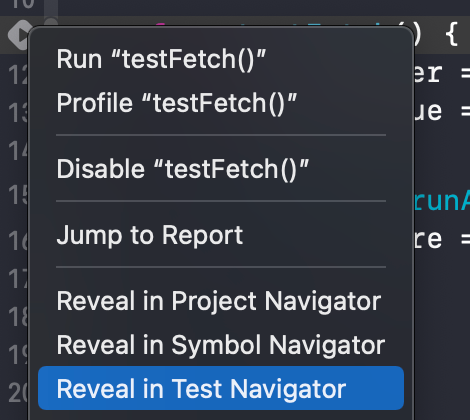The image size is (470, 420).
Task: Click highlighted Reveal in Test Navigator
Action: coord(221,388)
